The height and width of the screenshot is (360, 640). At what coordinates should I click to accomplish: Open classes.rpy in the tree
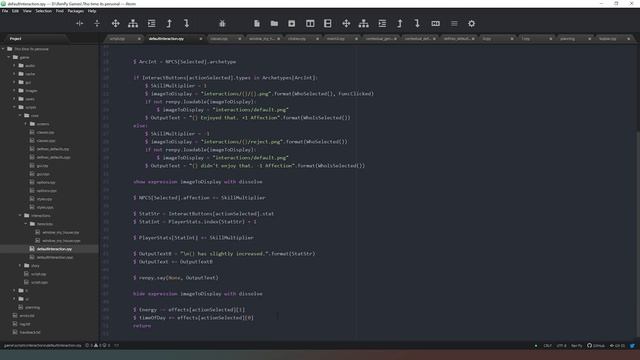45,132
